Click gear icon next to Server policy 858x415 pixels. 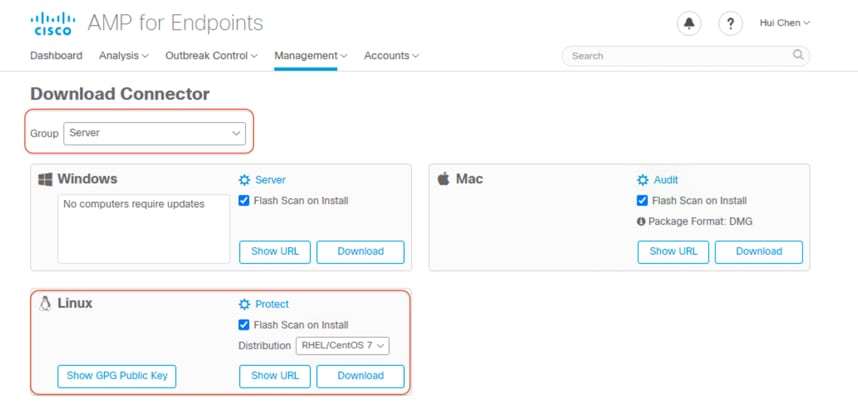click(x=244, y=180)
